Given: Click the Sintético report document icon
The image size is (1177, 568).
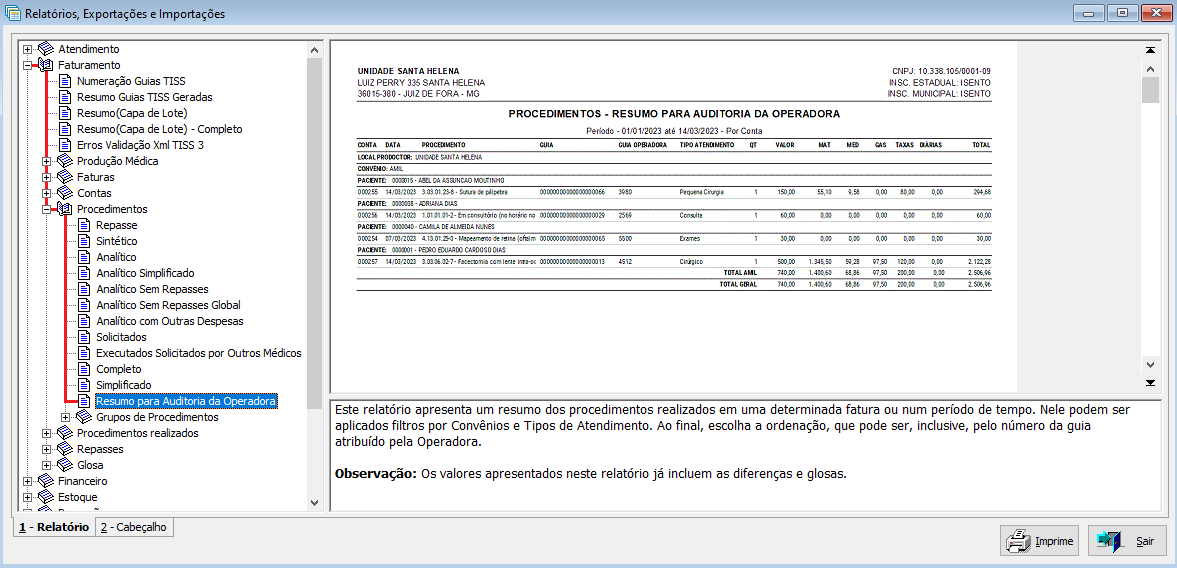Looking at the screenshot, I should 85,241.
